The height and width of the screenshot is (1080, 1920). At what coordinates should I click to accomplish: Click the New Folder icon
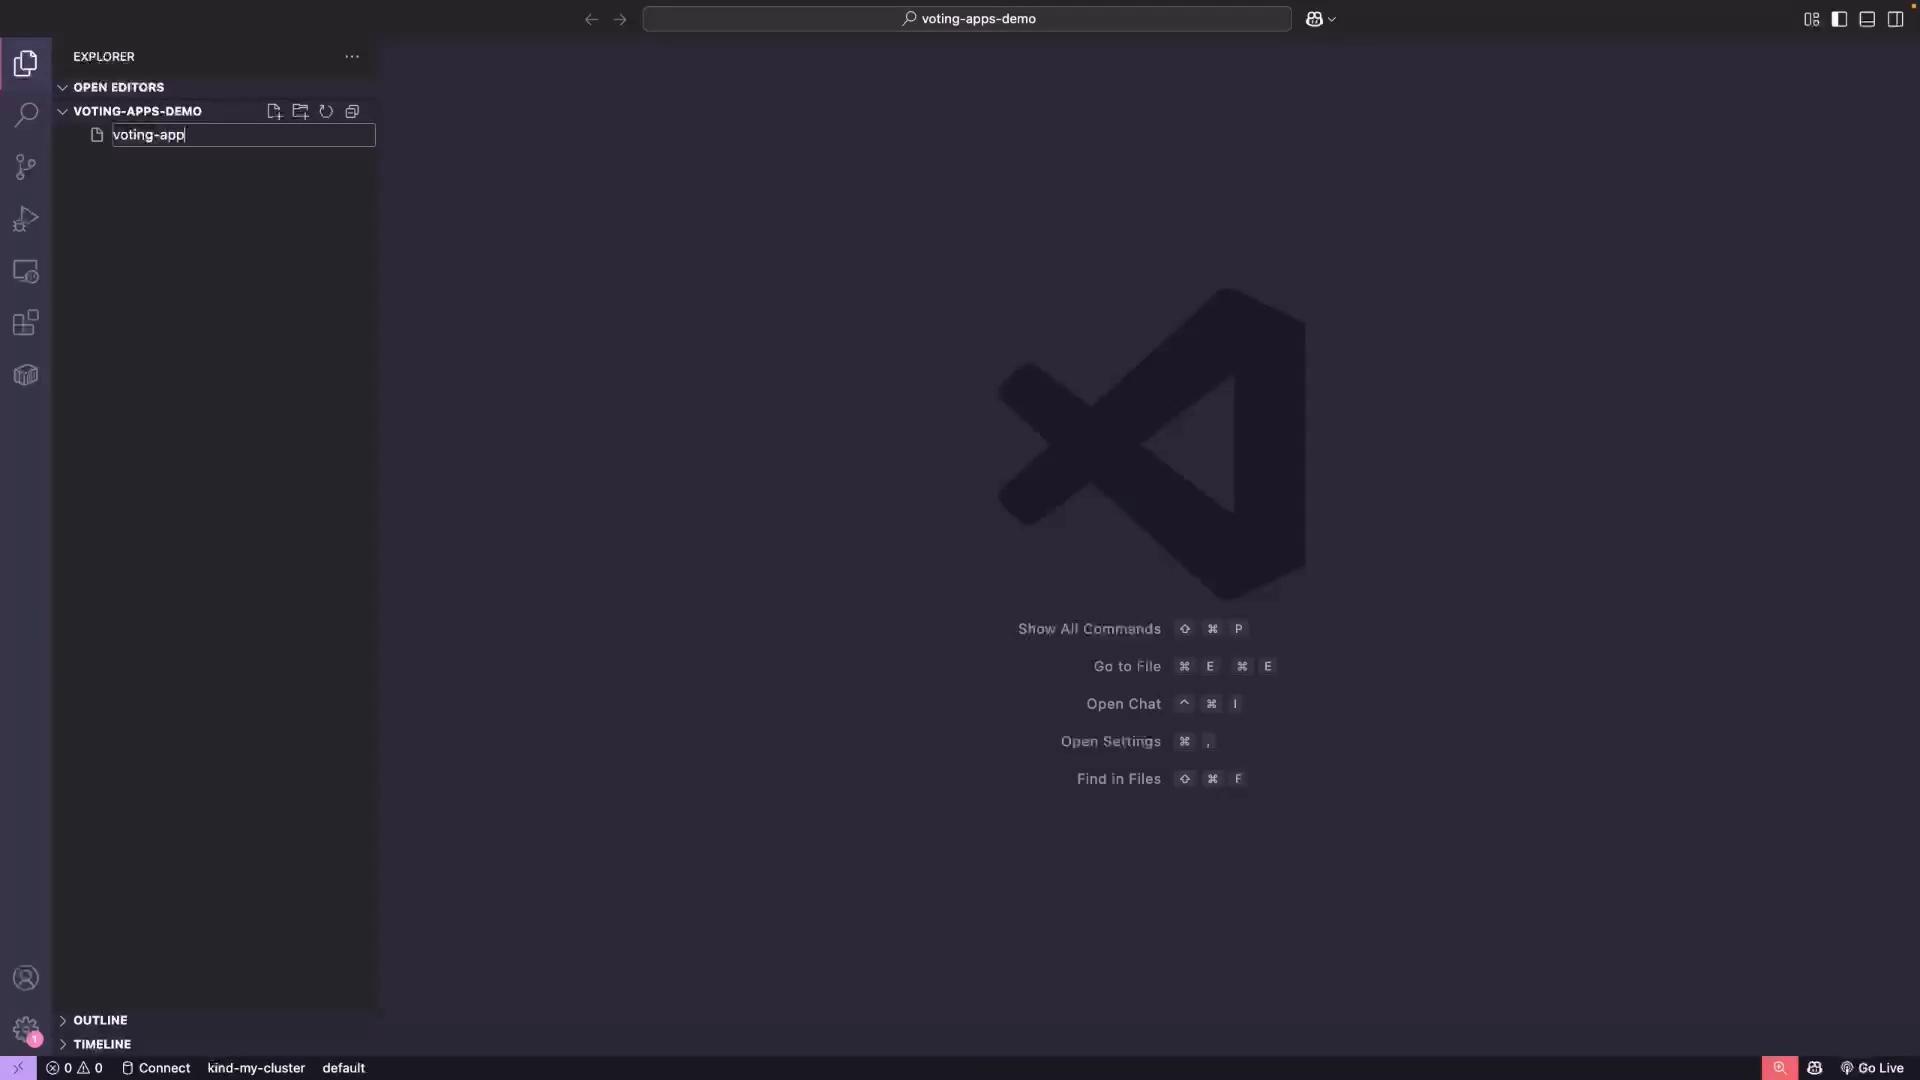coord(300,111)
